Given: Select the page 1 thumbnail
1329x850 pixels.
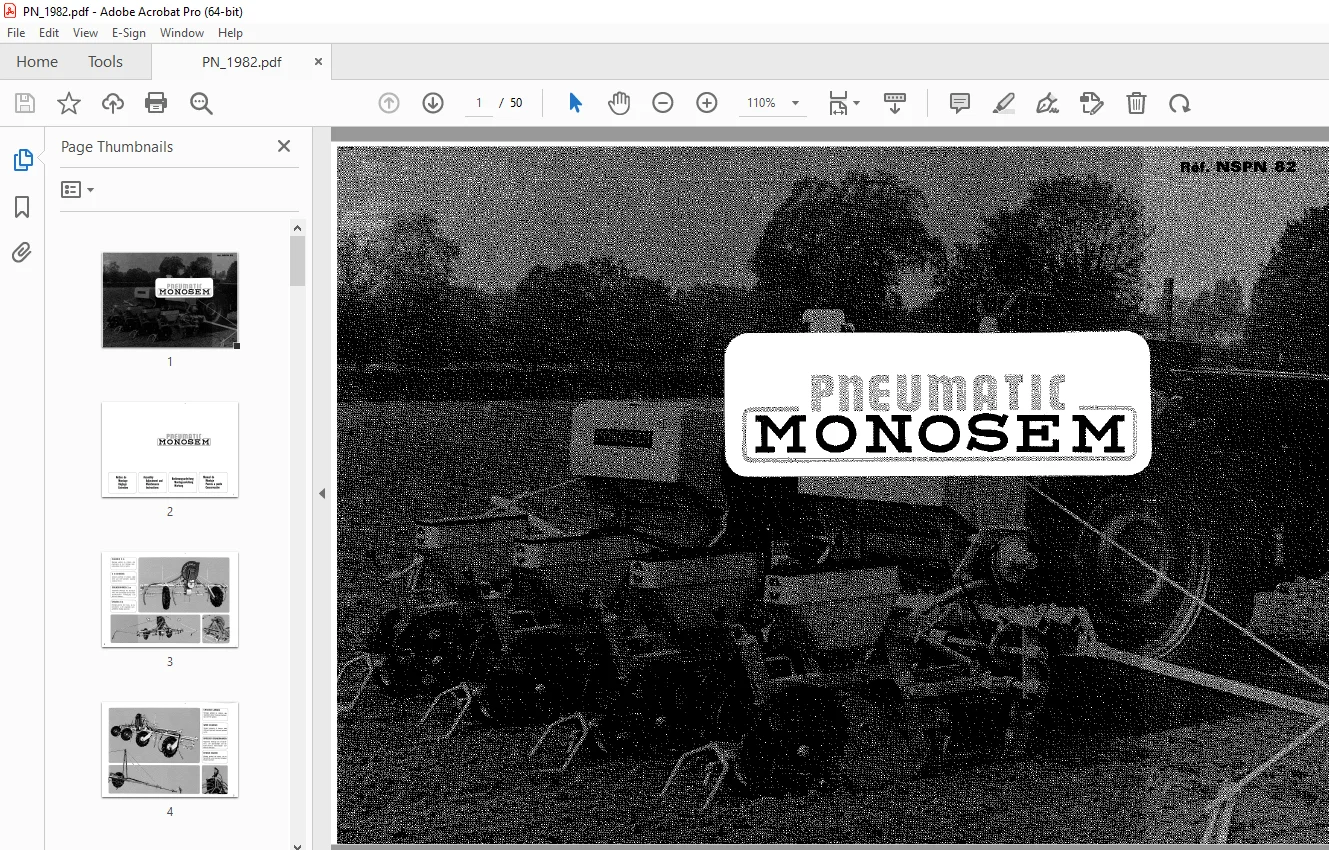Looking at the screenshot, I should tap(170, 300).
